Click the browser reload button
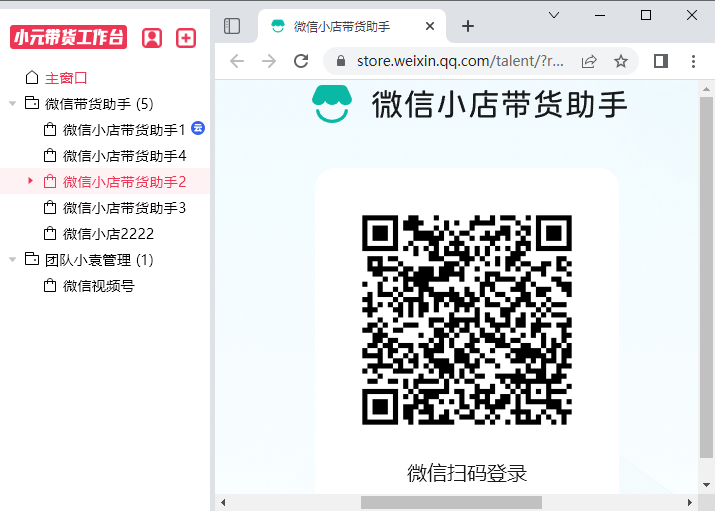Viewport: 715px width, 511px height. (x=301, y=61)
